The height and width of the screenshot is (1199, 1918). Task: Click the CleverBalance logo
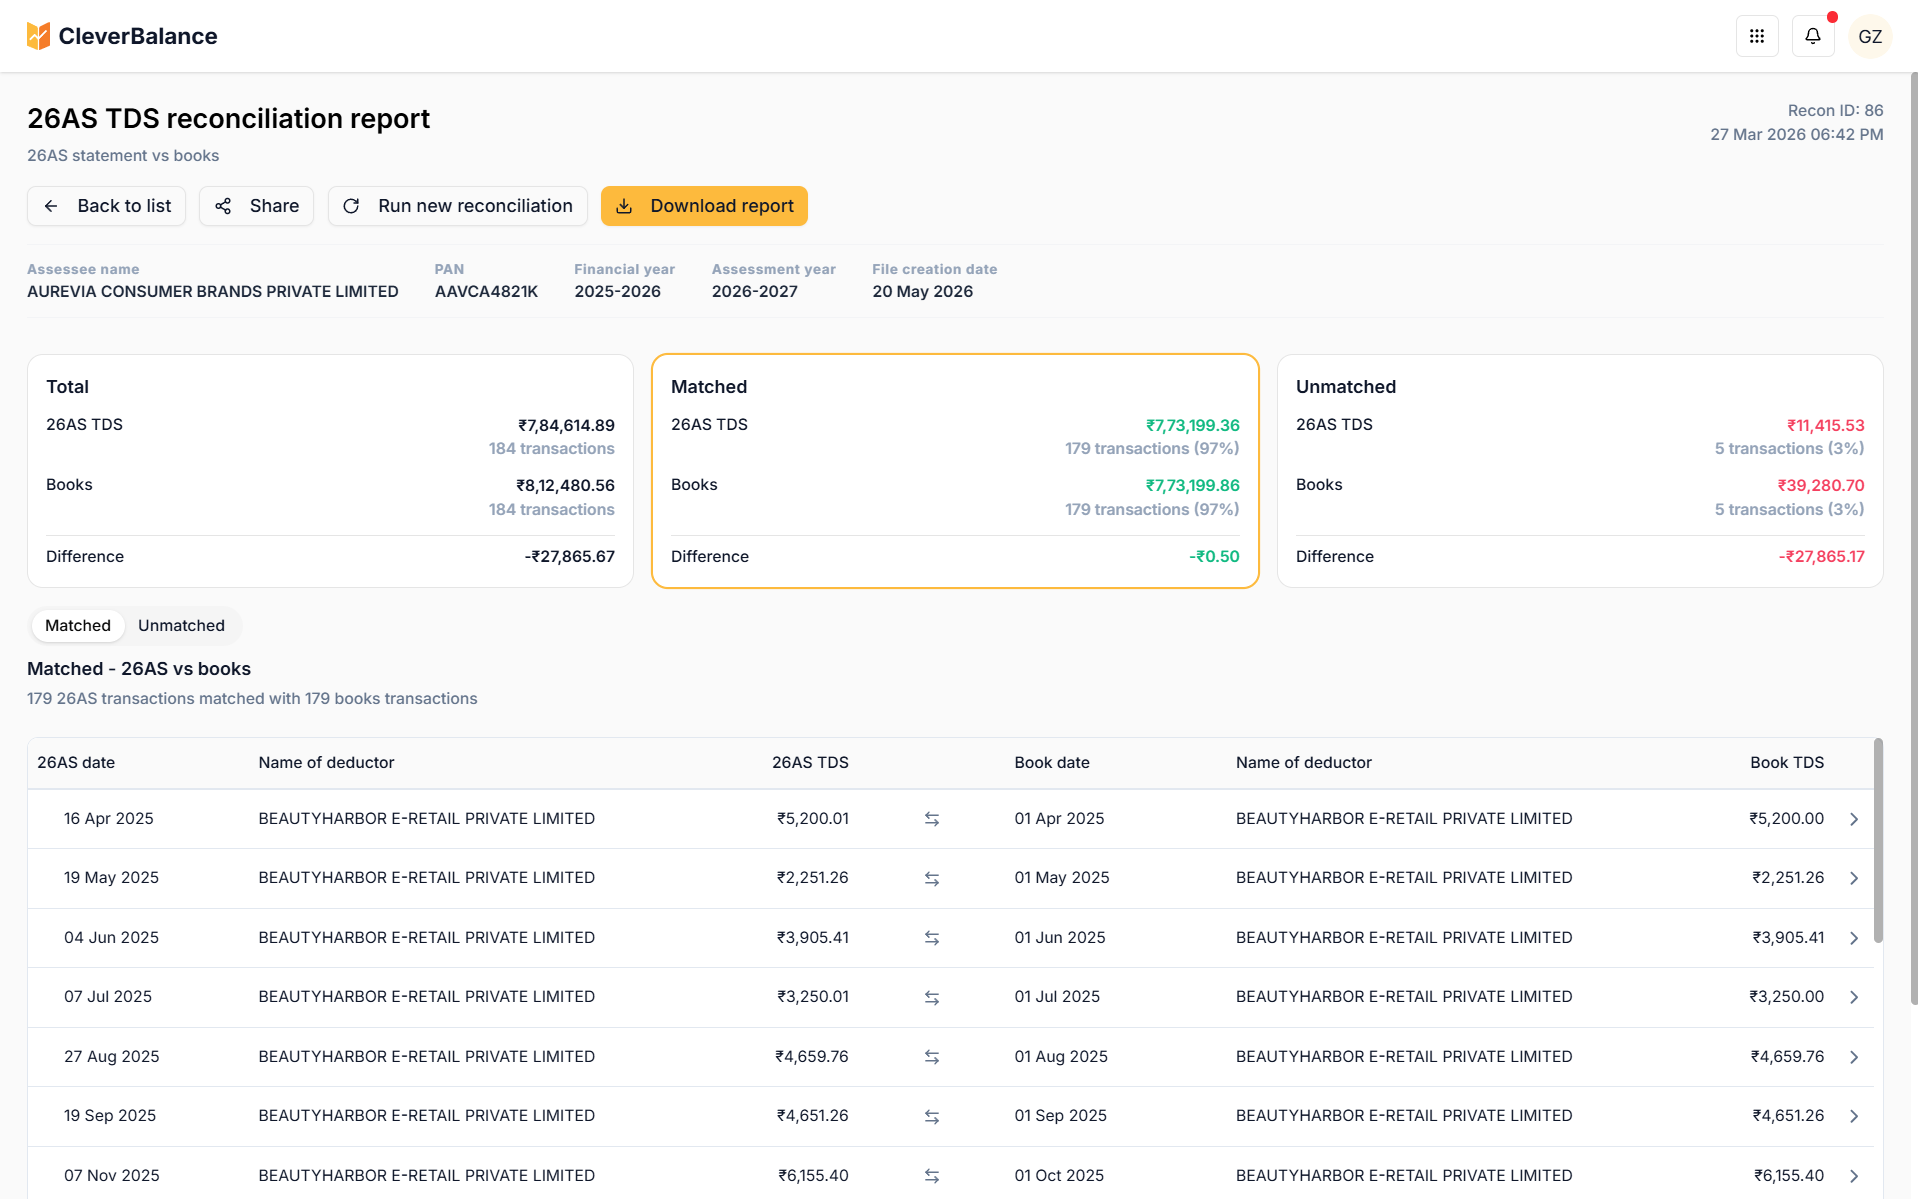pyautogui.click(x=122, y=36)
